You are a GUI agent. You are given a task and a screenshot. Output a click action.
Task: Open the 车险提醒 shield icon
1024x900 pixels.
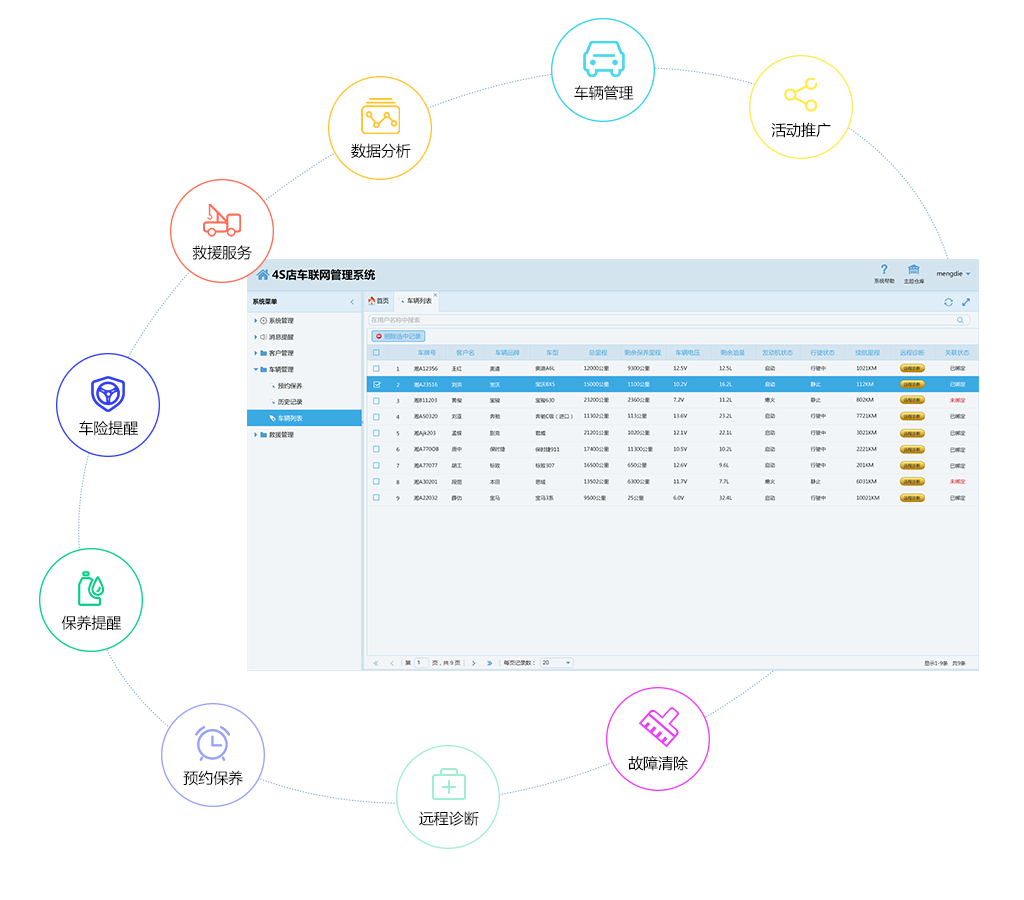[x=108, y=394]
